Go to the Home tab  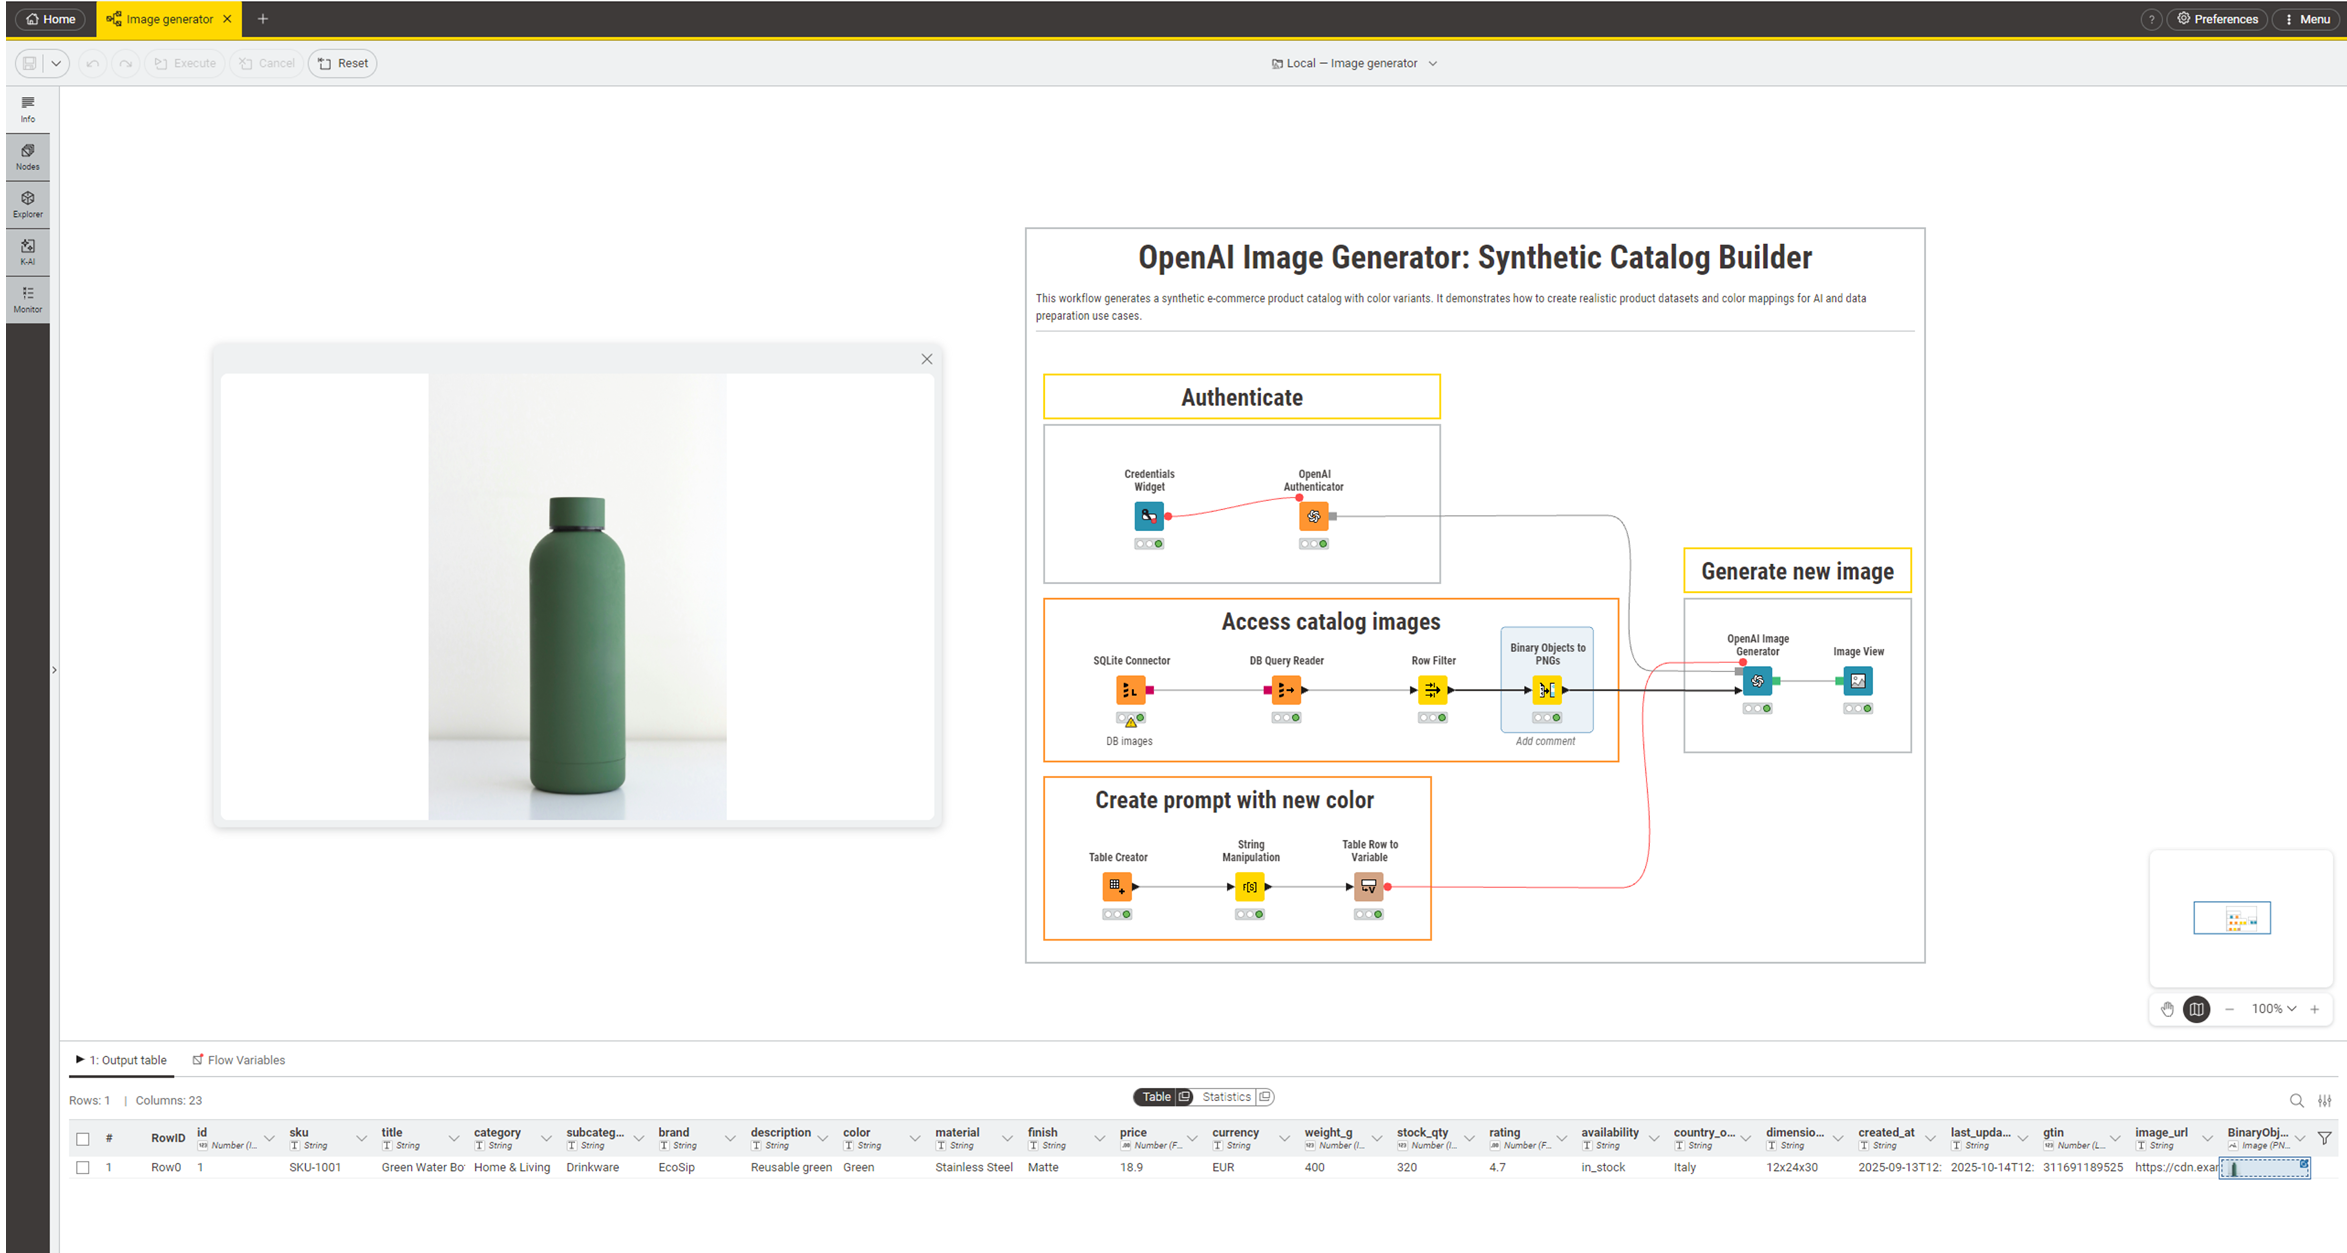[49, 18]
